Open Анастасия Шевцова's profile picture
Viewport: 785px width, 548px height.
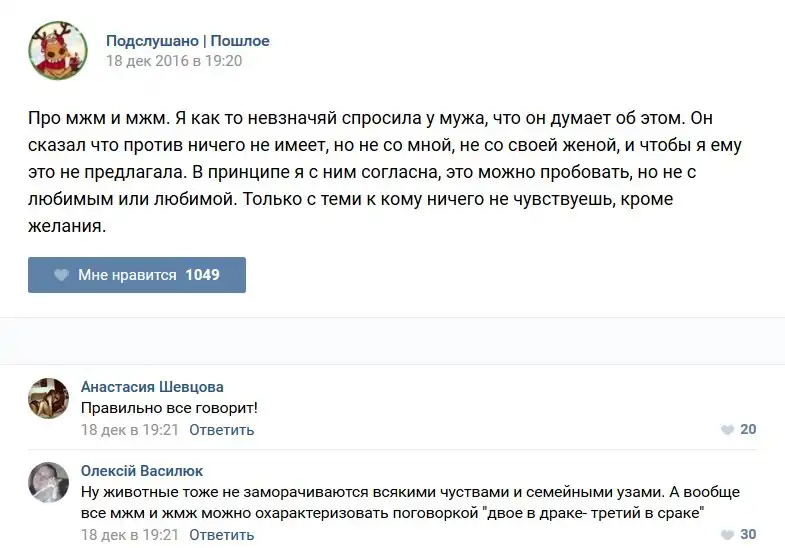click(x=49, y=397)
